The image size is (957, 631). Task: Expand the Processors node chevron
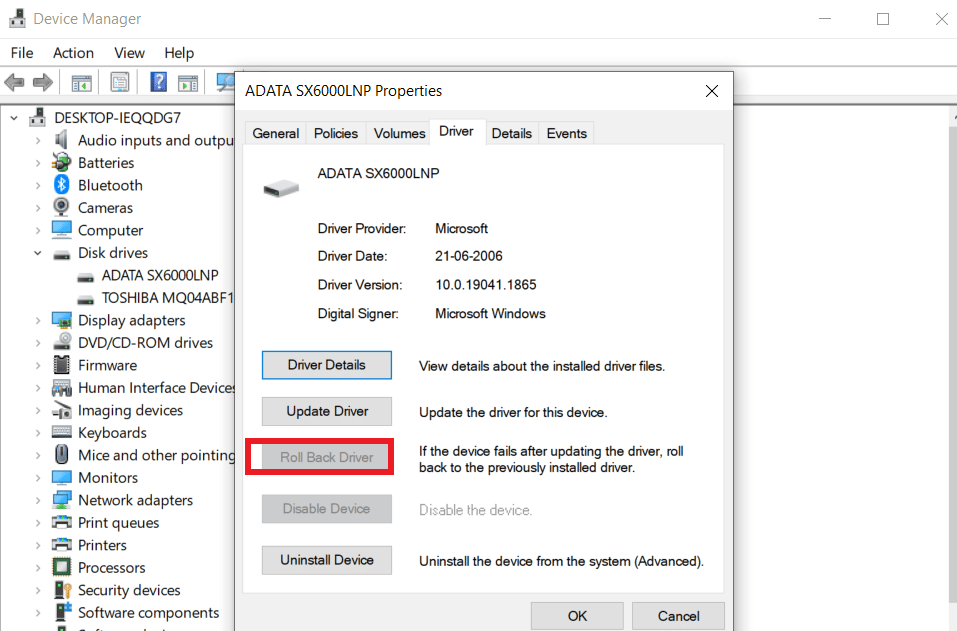pos(38,568)
